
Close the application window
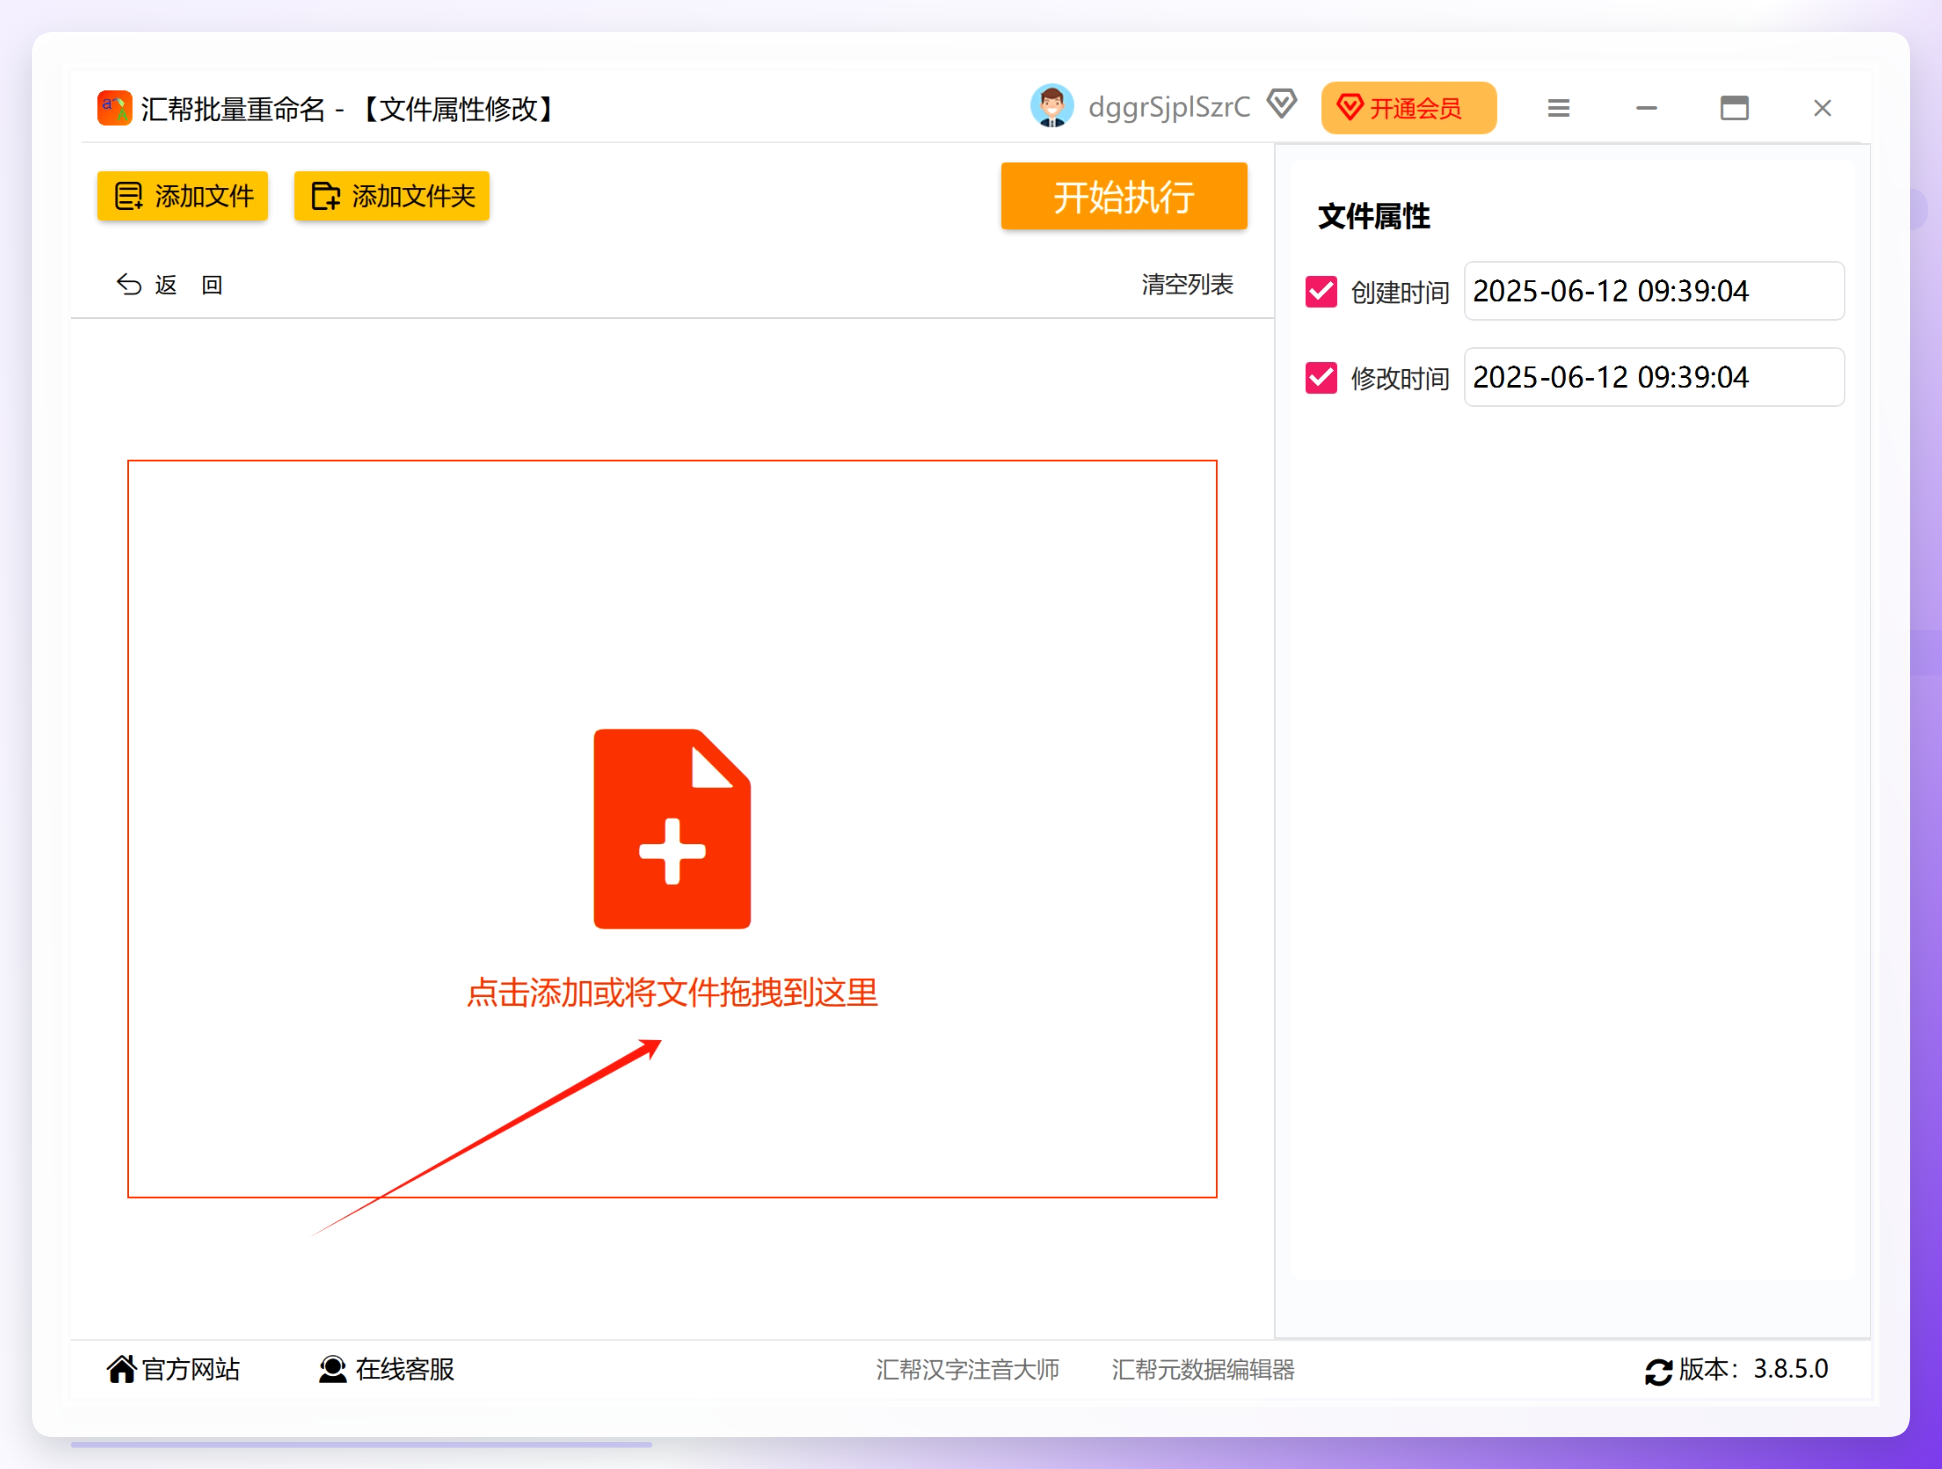point(1822,108)
